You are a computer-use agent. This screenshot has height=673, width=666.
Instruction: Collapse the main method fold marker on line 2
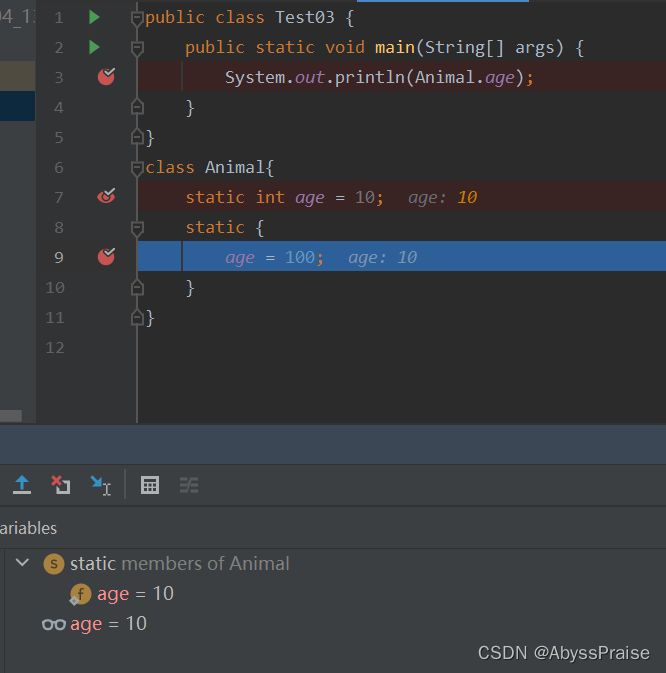(x=137, y=48)
